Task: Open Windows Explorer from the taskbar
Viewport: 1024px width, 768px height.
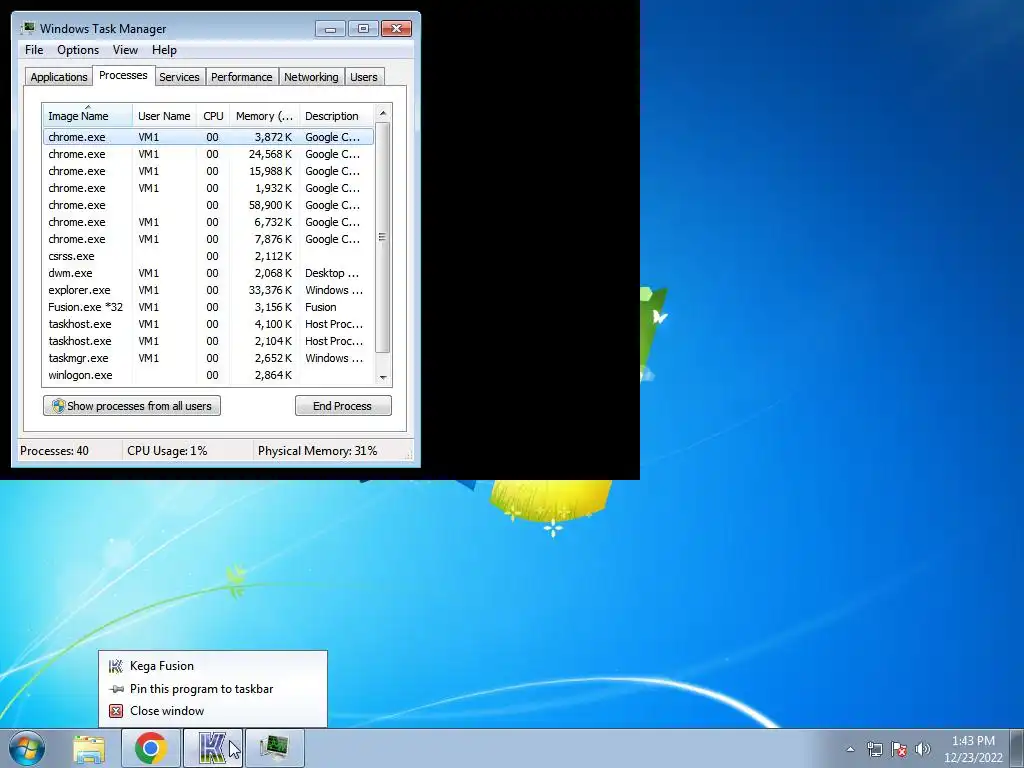Action: click(89, 748)
